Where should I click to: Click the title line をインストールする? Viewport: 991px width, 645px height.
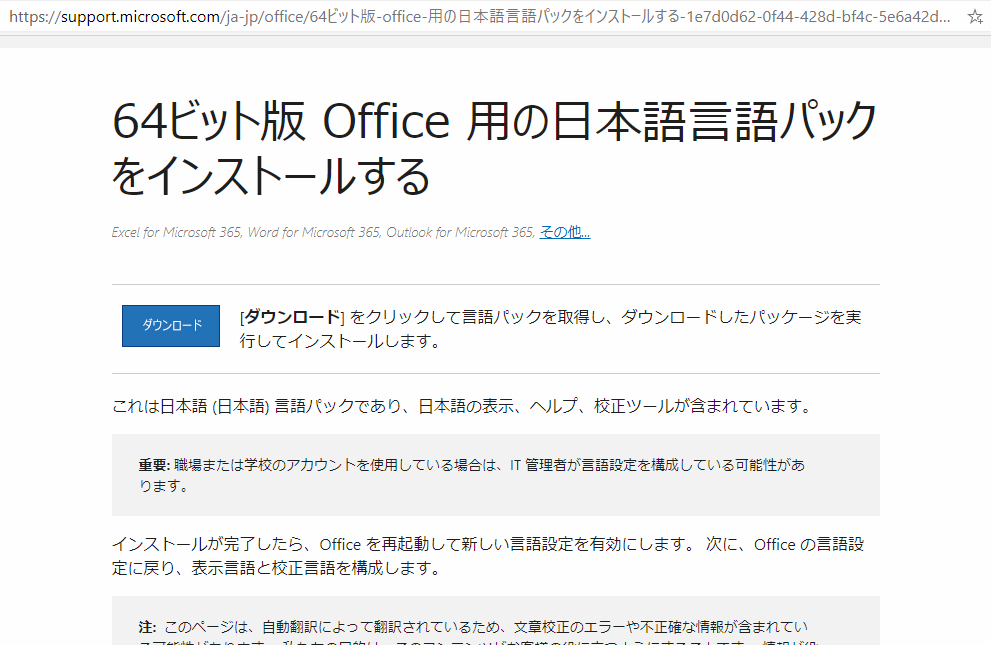271,176
